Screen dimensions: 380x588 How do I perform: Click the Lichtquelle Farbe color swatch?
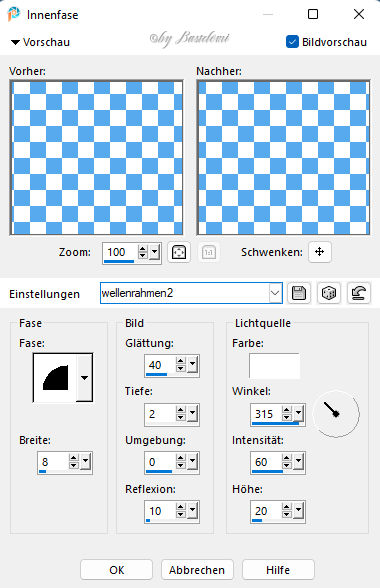tap(274, 366)
